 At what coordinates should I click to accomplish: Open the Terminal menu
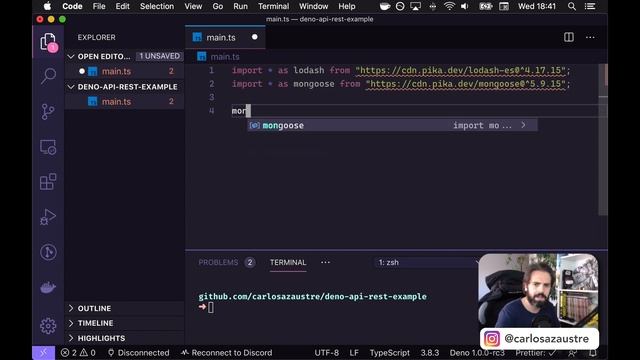[x=273, y=7]
